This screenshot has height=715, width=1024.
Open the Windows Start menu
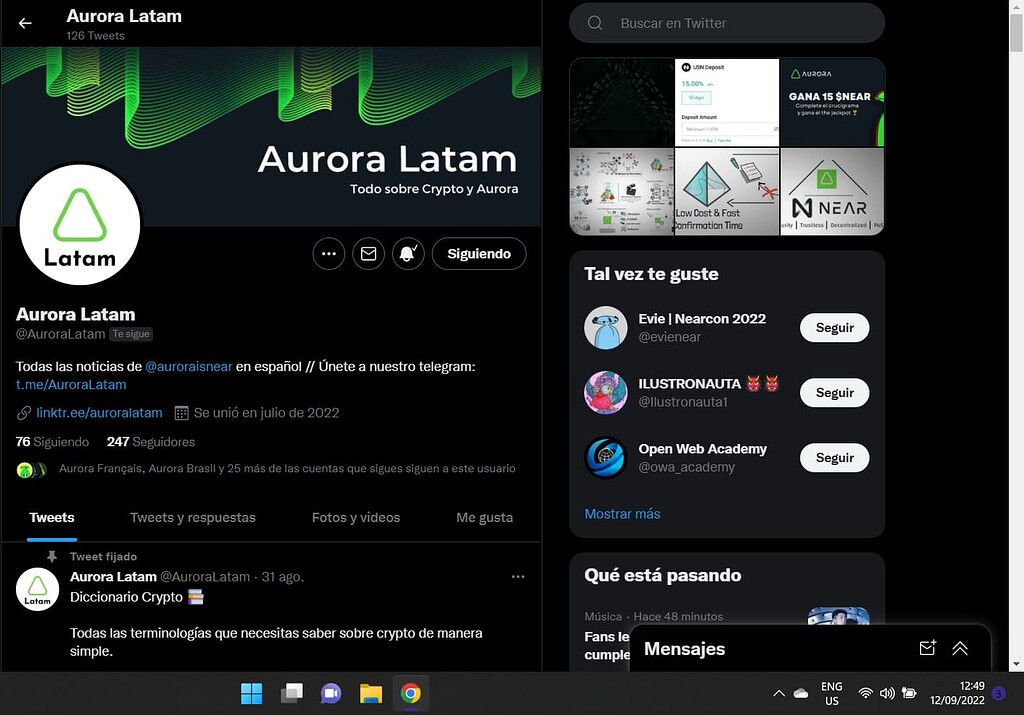click(251, 692)
